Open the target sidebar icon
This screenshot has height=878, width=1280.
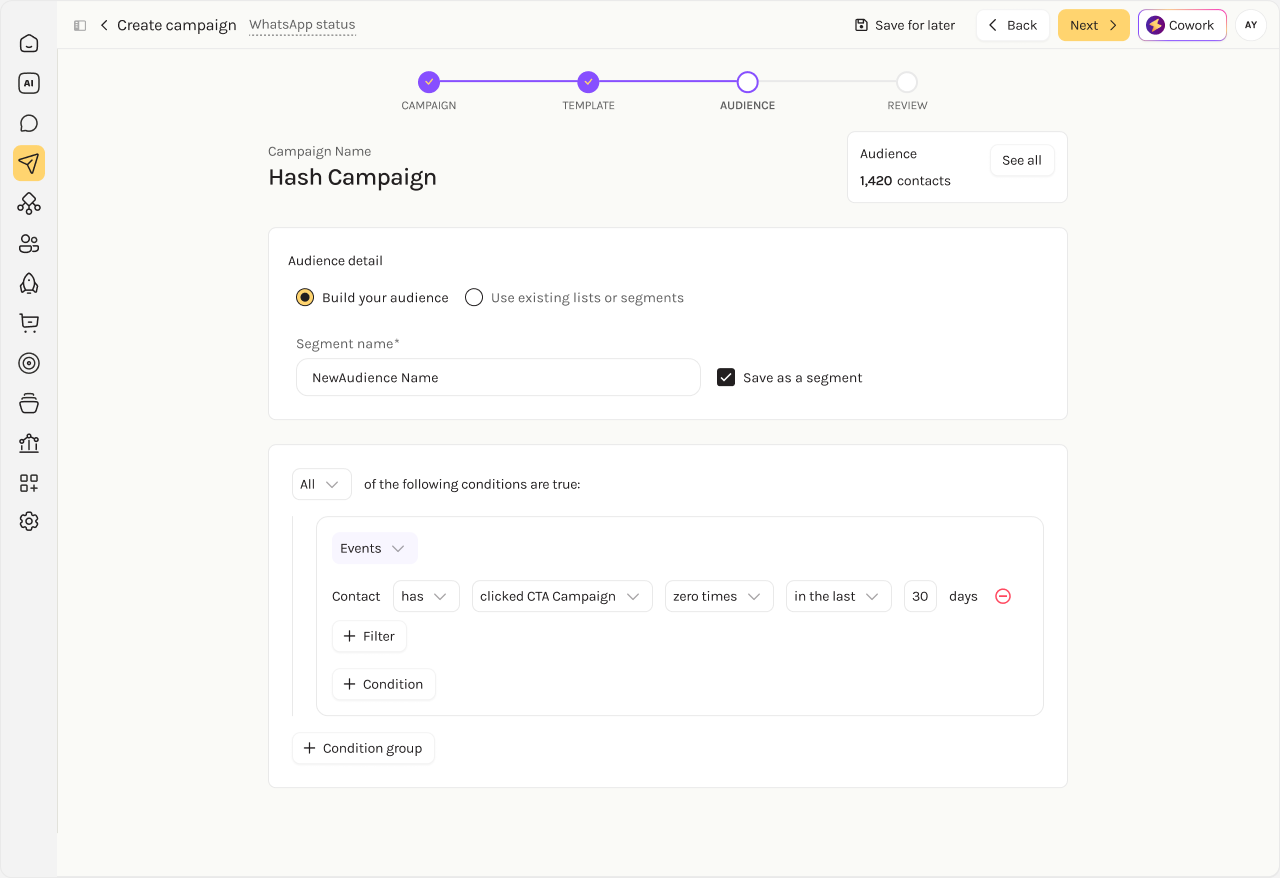pos(29,363)
